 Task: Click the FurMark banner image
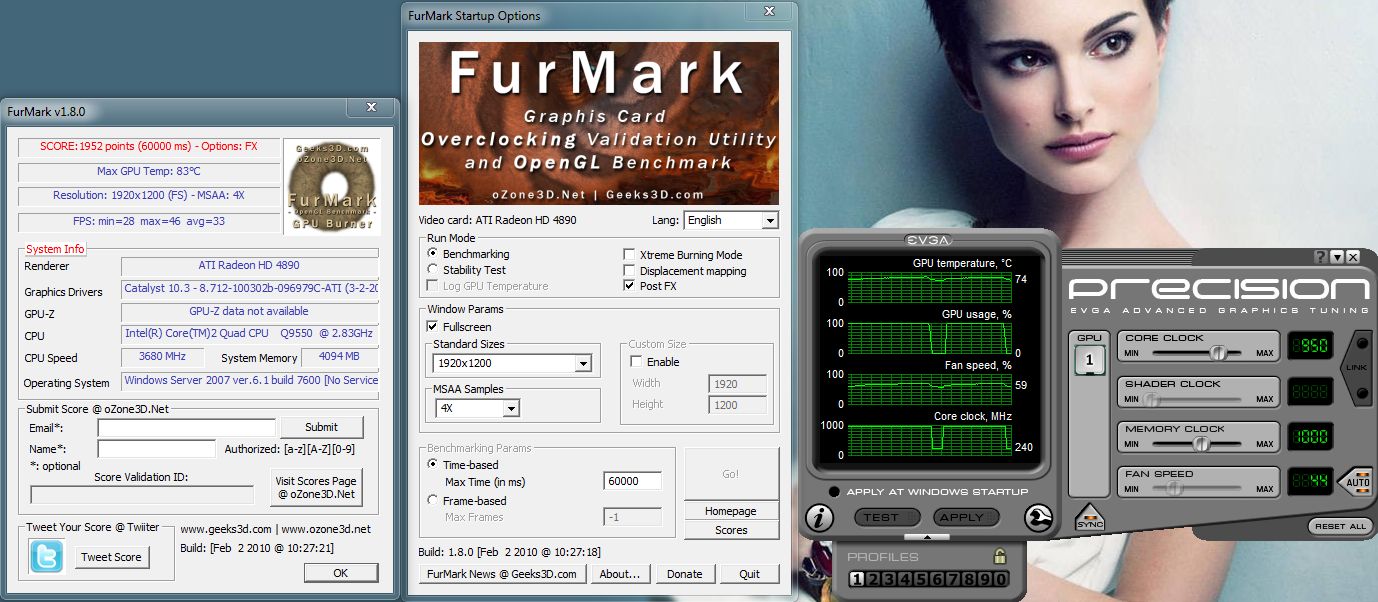click(x=599, y=124)
